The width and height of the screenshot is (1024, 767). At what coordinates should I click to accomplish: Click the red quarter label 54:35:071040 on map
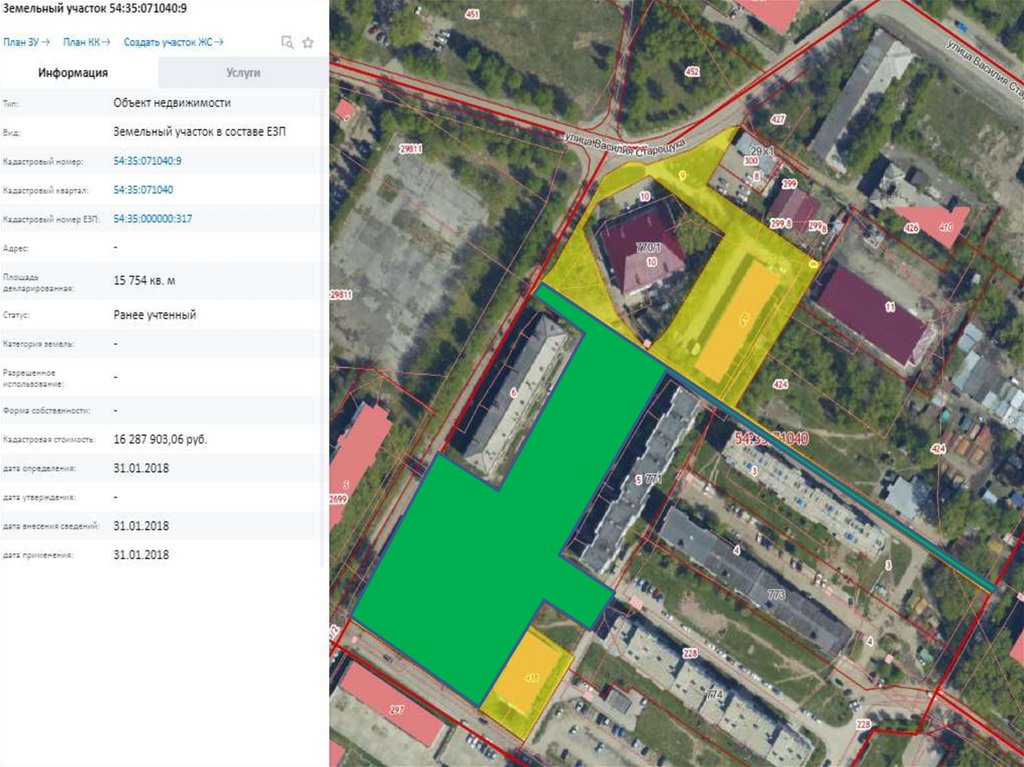click(x=771, y=438)
